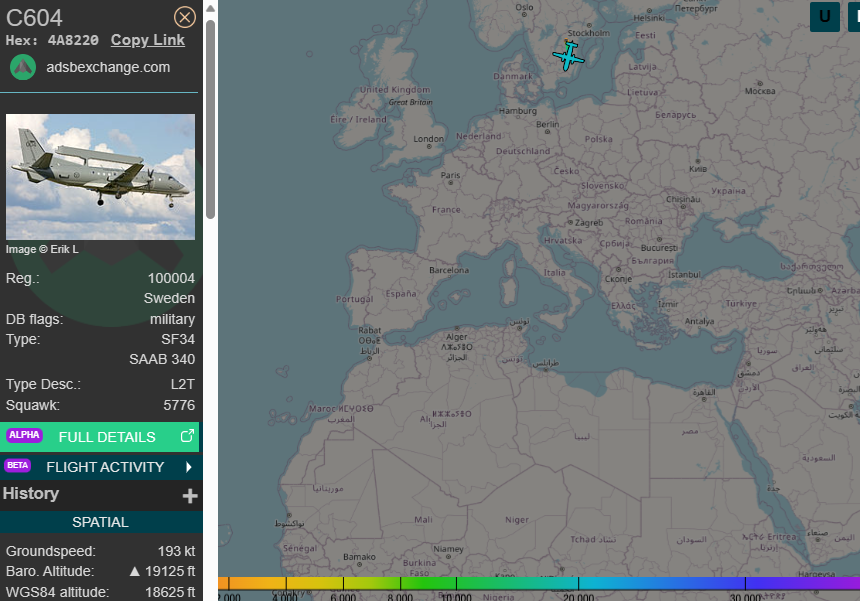Click the France country label
Viewport: 860px width, 601px height.
tap(446, 209)
